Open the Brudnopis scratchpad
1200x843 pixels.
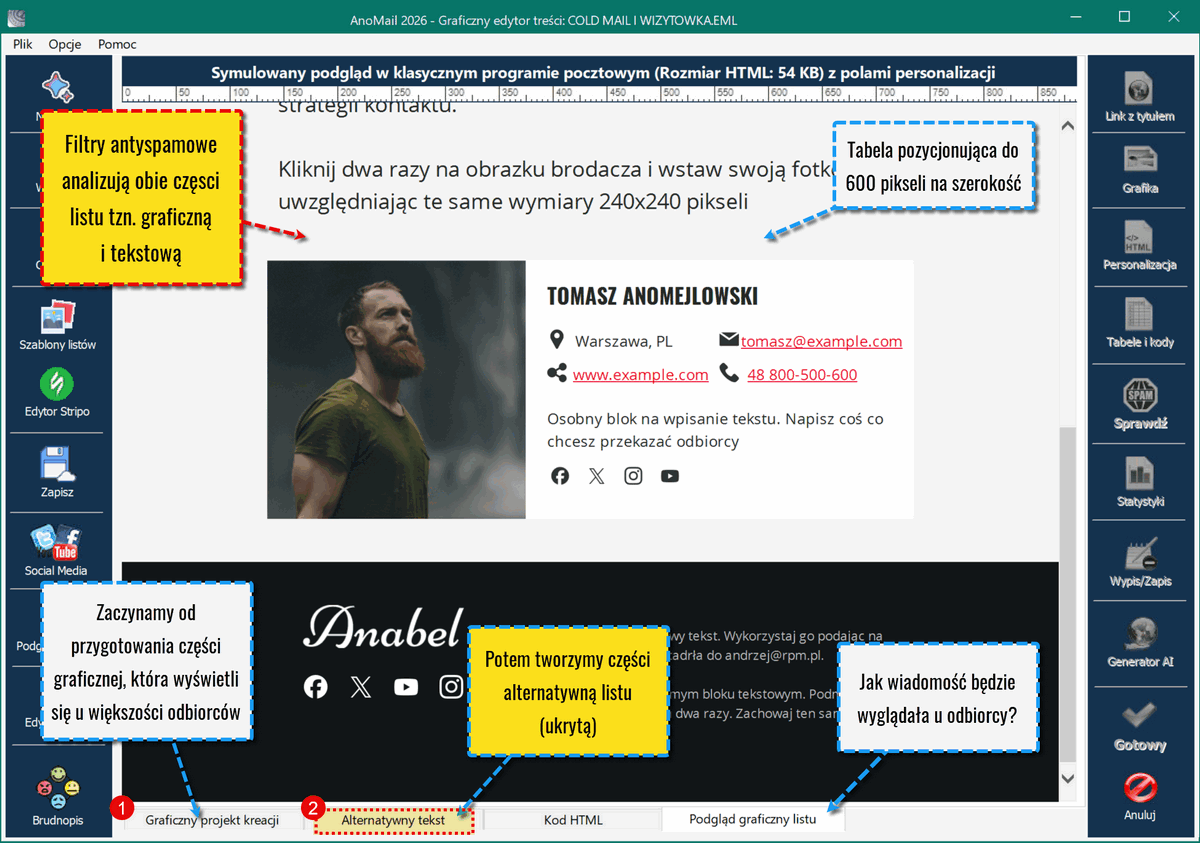pos(57,797)
